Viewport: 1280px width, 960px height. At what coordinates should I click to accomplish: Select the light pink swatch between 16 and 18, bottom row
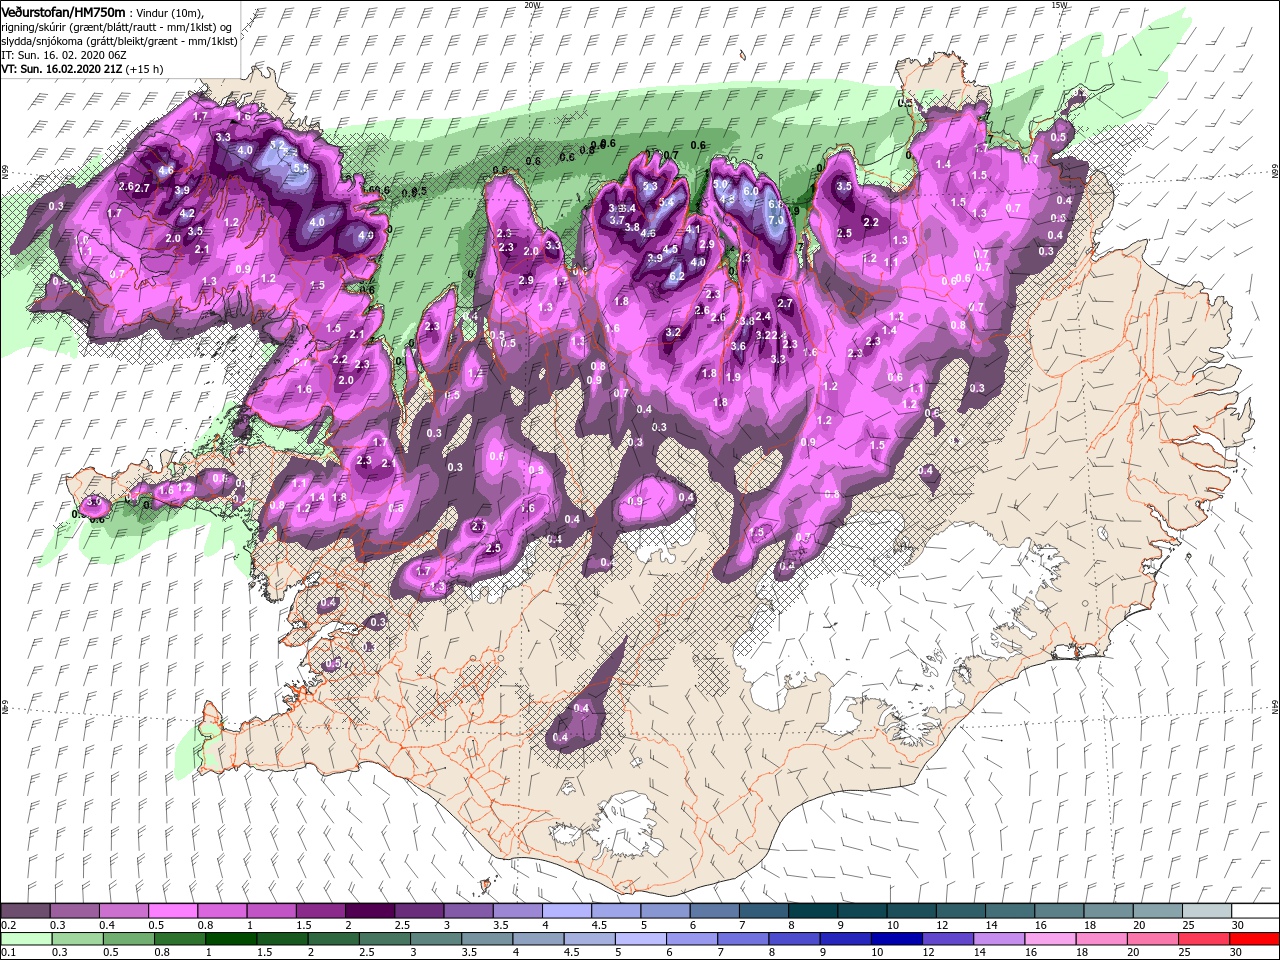[1048, 939]
